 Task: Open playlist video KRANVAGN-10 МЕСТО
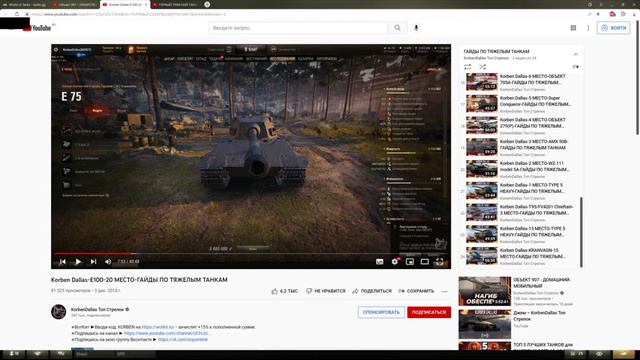tap(520, 256)
